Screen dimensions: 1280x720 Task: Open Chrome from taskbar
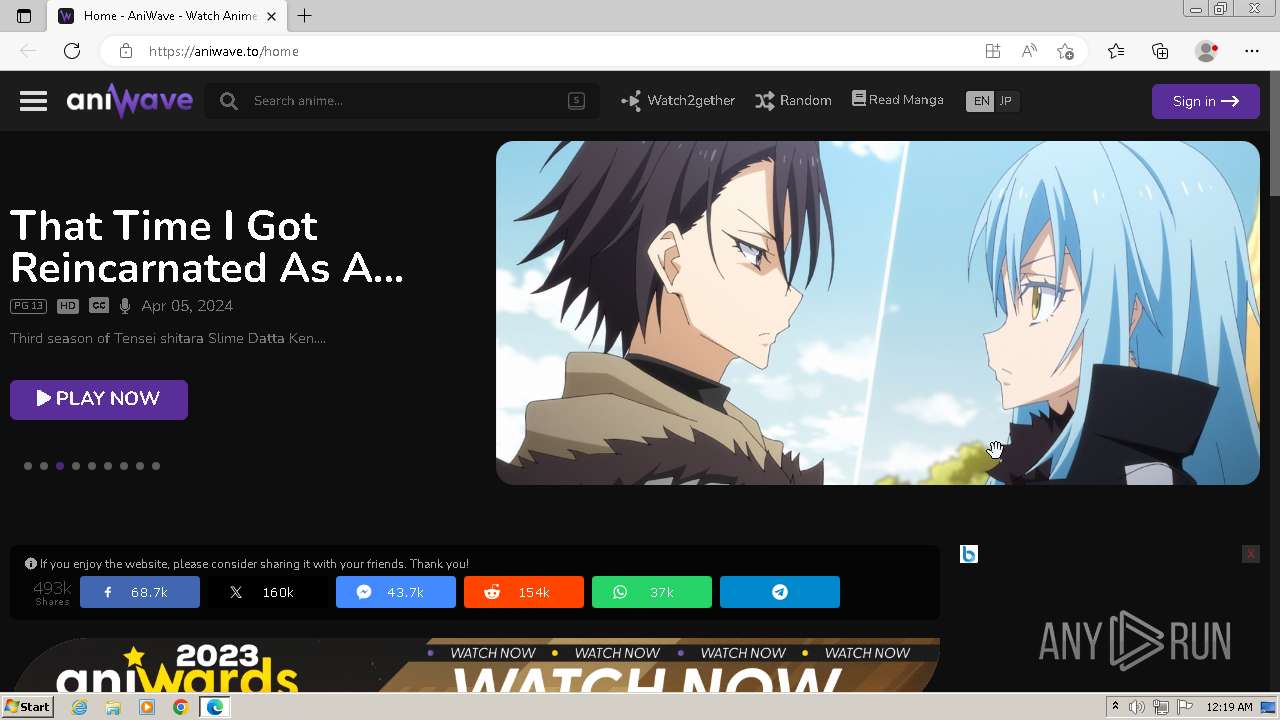click(x=181, y=707)
